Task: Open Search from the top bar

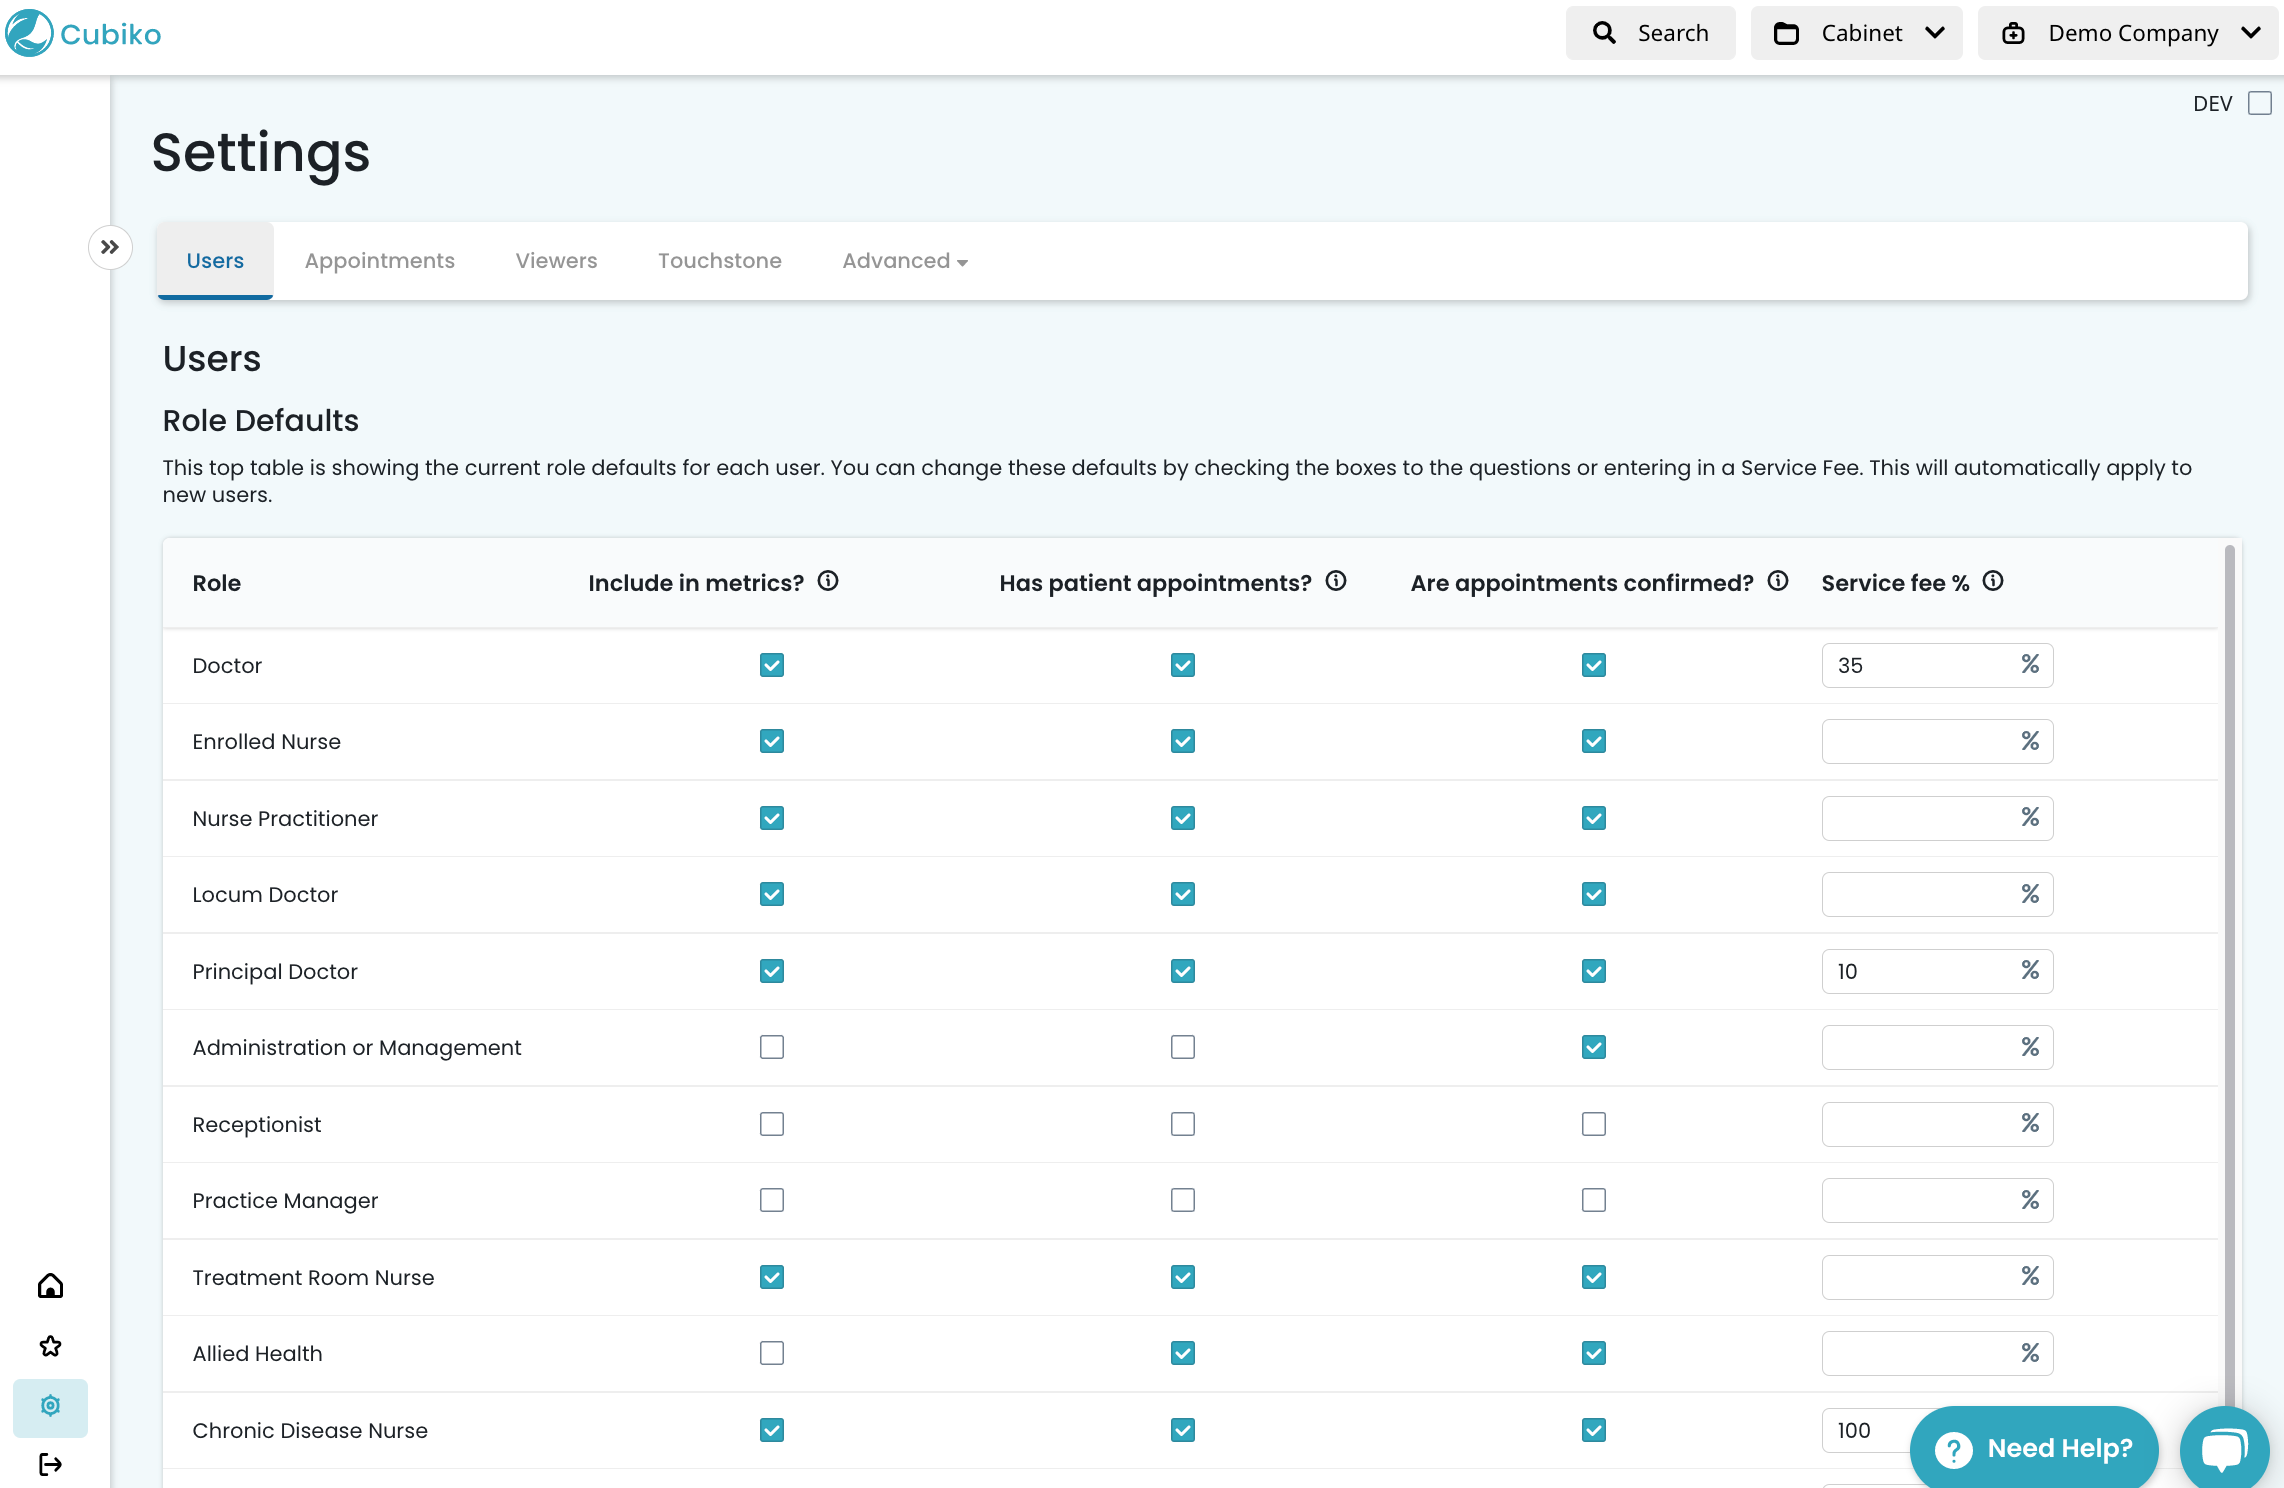Action: (1649, 32)
